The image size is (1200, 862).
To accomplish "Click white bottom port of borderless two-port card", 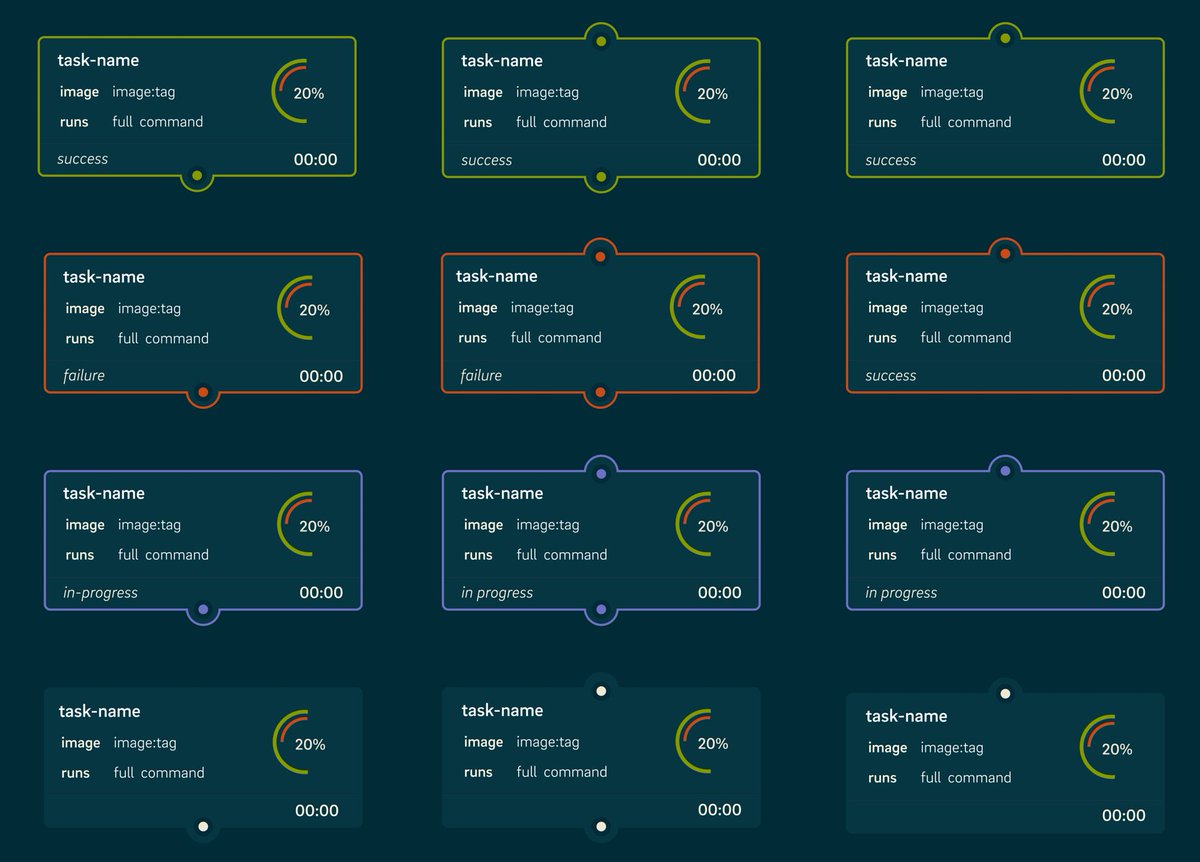I will [x=601, y=826].
